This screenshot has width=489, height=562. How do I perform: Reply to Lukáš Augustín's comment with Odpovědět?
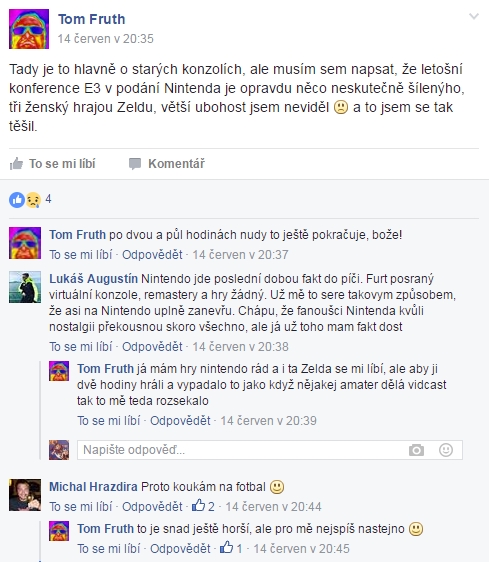pos(152,347)
